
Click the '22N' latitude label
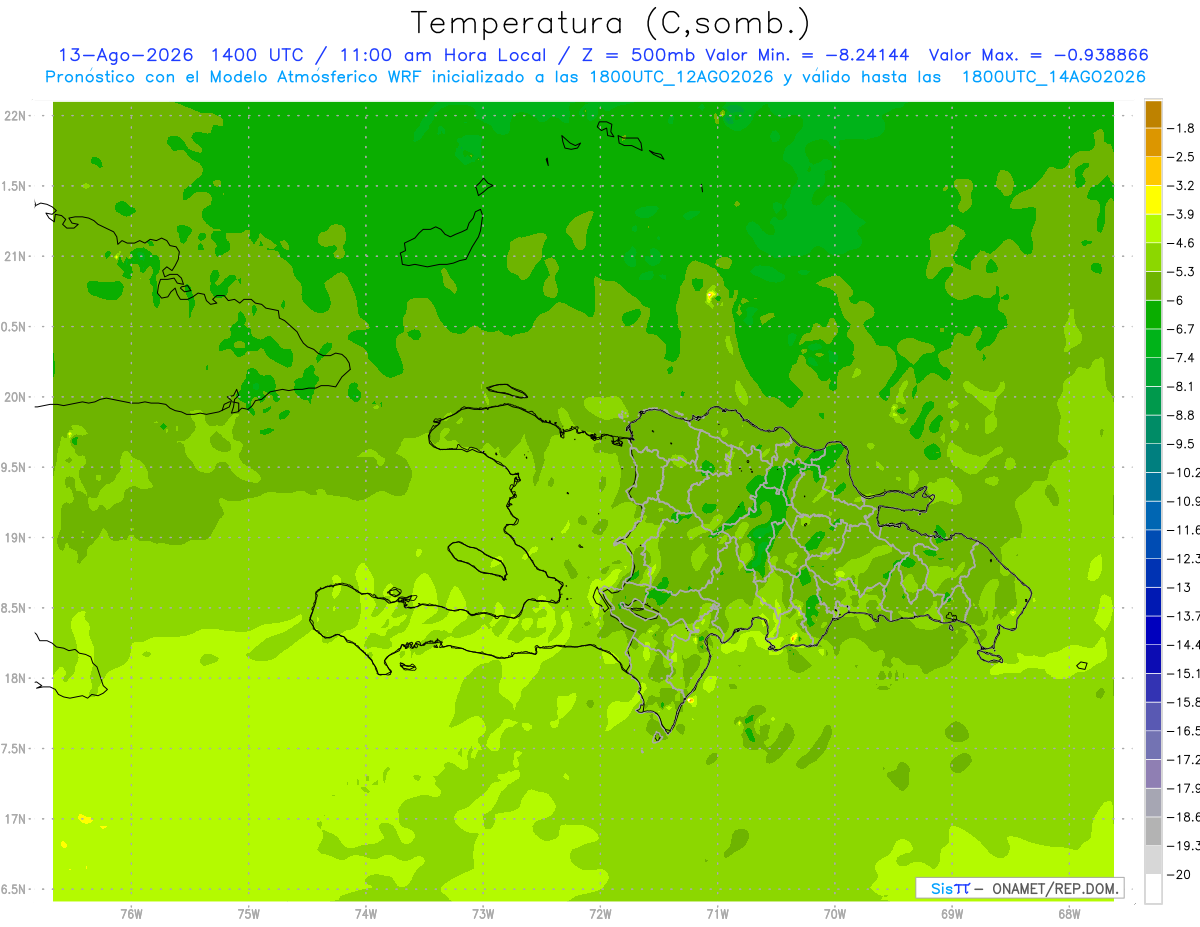click(x=16, y=116)
